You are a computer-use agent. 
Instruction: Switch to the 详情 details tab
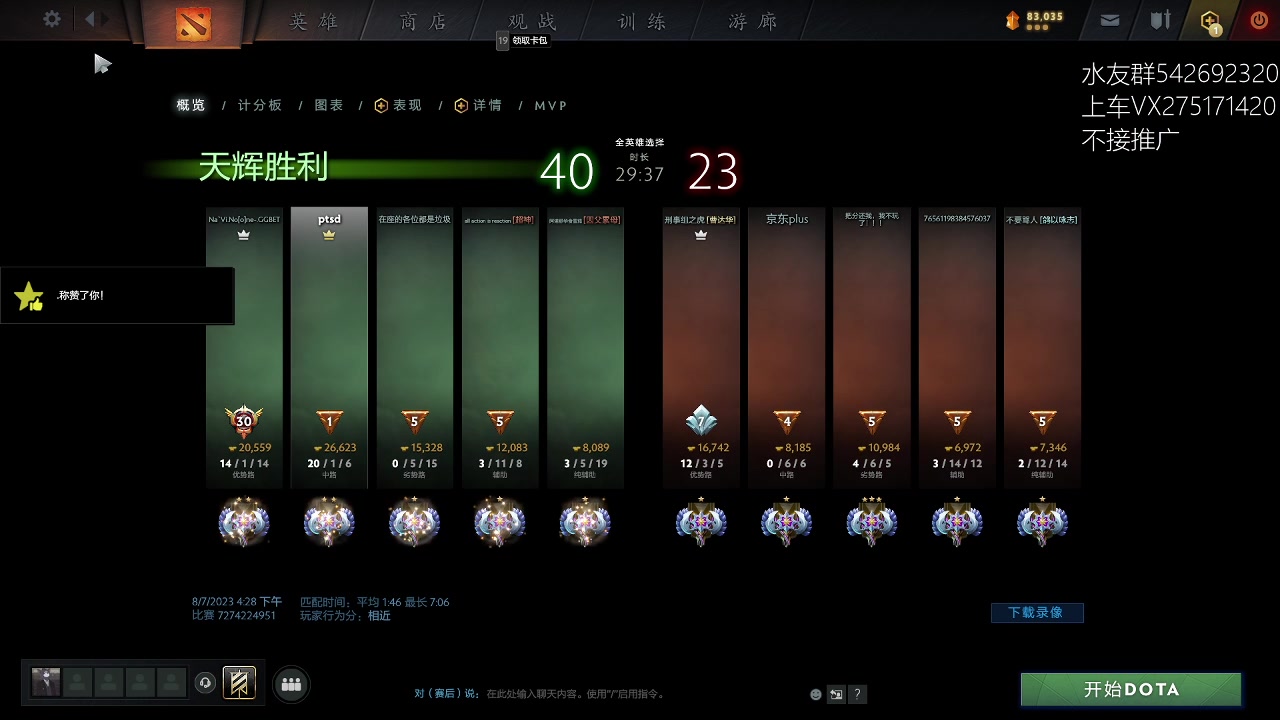(478, 105)
